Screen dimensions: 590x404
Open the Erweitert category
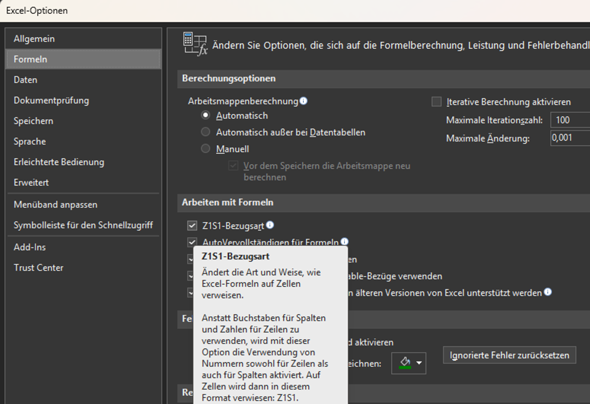click(84, 183)
